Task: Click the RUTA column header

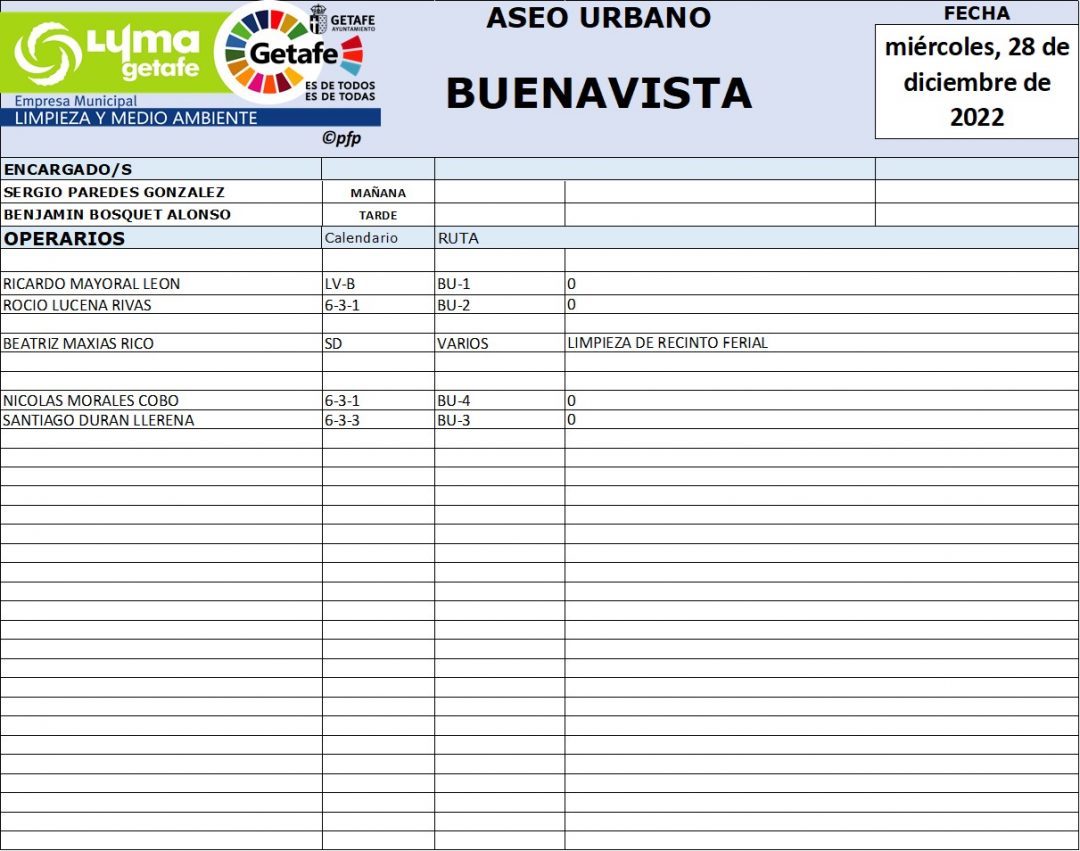Action: coord(458,238)
